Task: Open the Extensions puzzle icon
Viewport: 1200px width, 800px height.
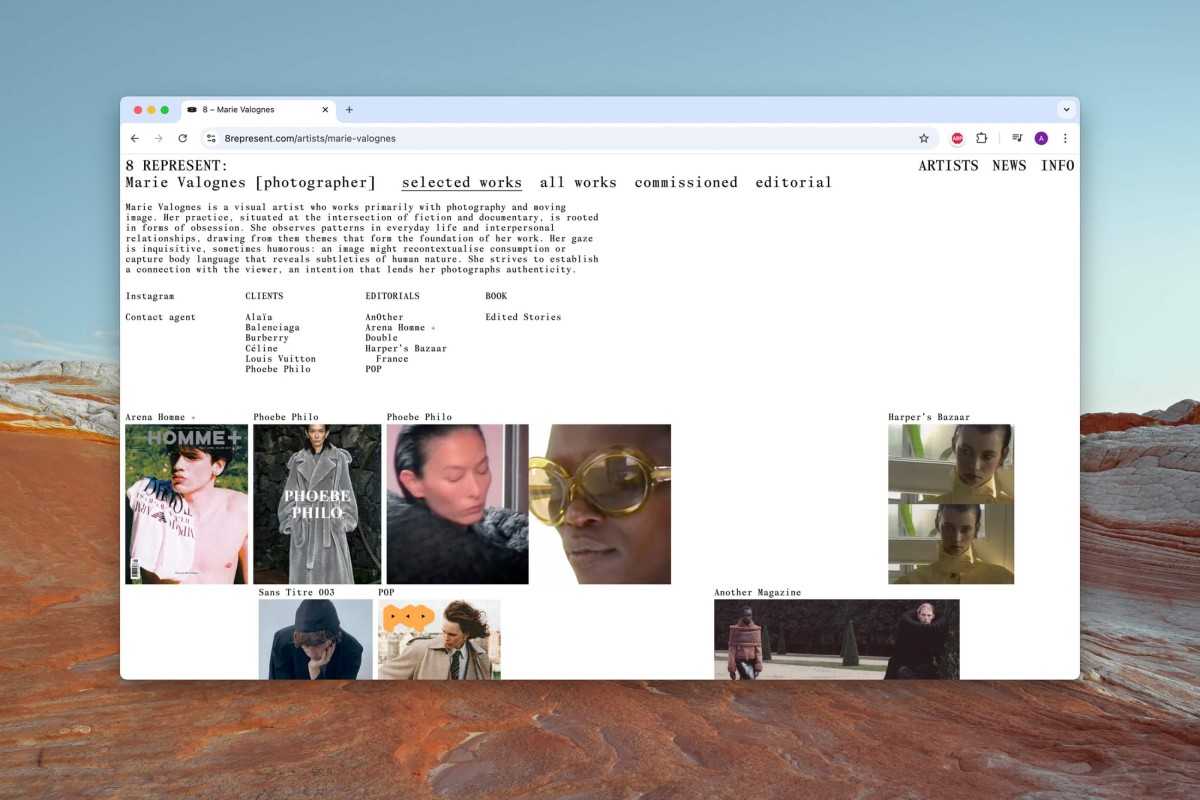Action: tap(981, 138)
